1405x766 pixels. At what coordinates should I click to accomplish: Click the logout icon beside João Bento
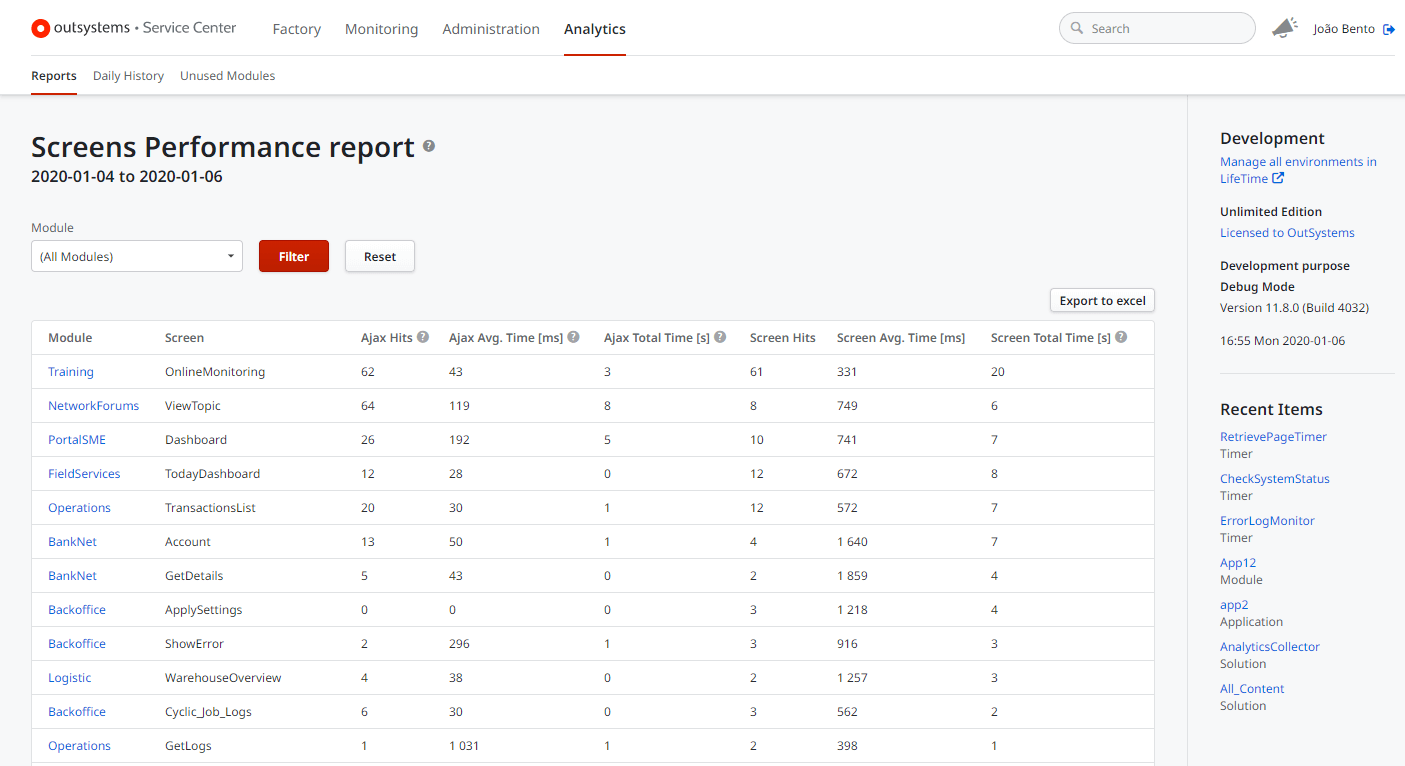coord(1388,29)
